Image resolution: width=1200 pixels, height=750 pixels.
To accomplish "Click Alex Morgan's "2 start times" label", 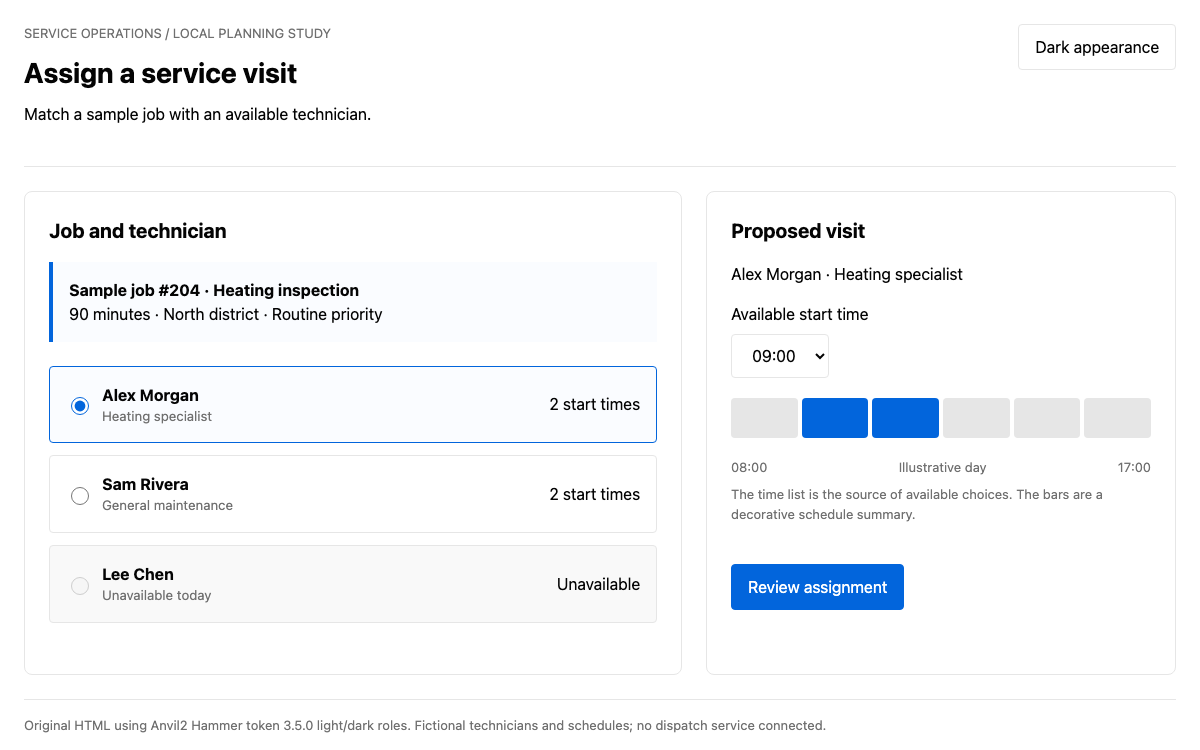I will [x=594, y=404].
